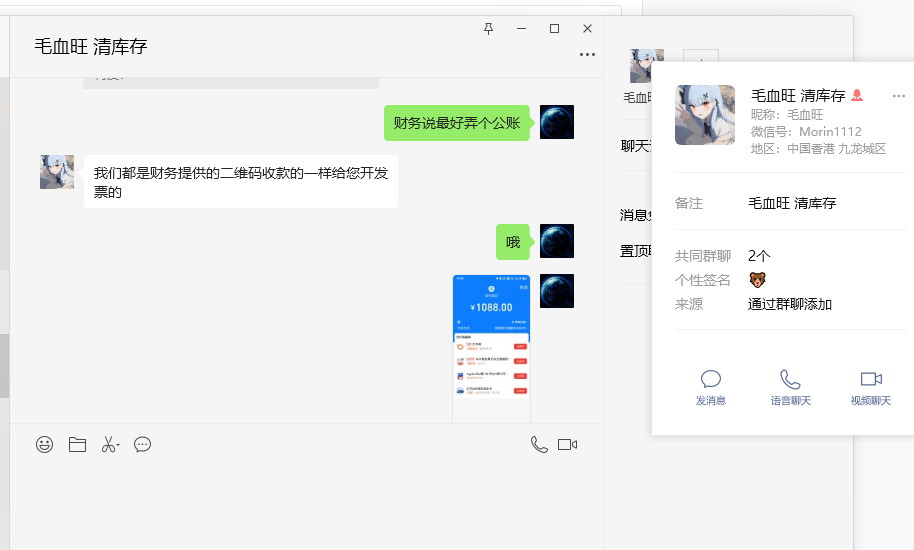Start a voice call from chat toolbar
Viewport: 914px width, 550px height.
point(539,445)
